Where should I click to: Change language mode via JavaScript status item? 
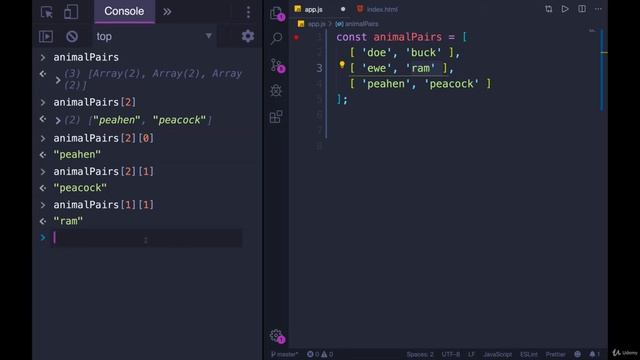click(497, 354)
